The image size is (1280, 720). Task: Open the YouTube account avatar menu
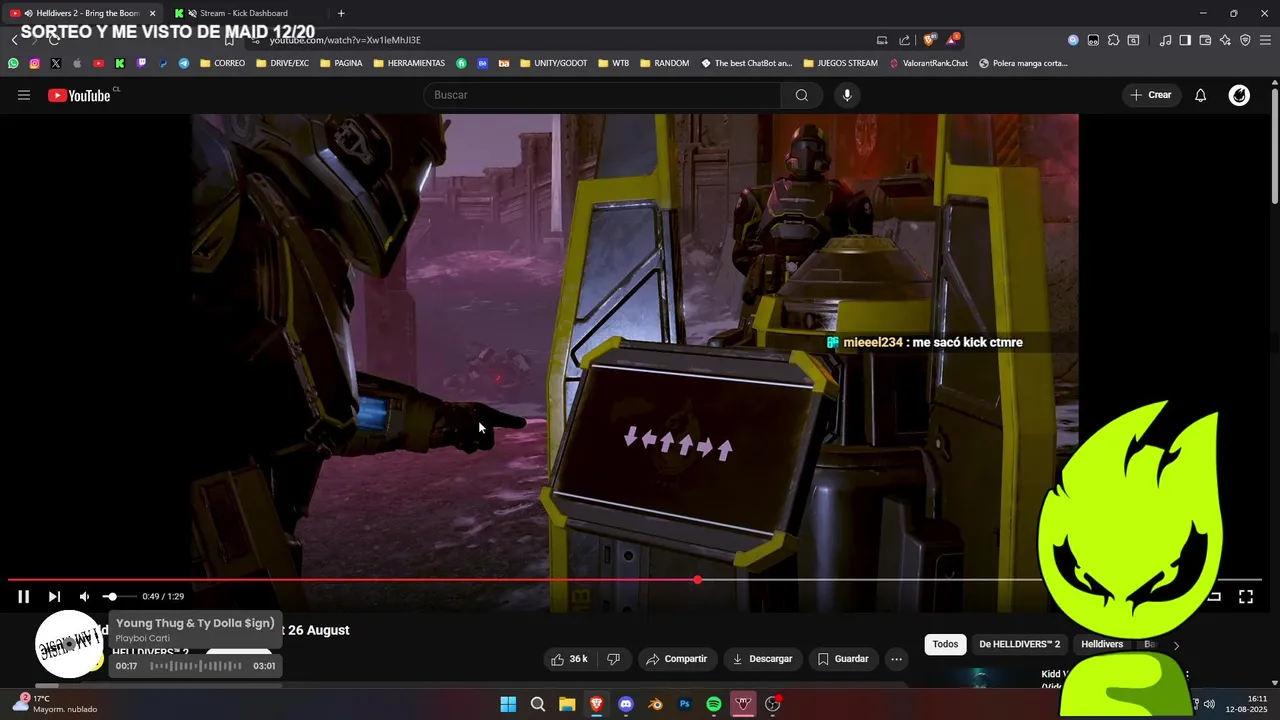[1239, 95]
